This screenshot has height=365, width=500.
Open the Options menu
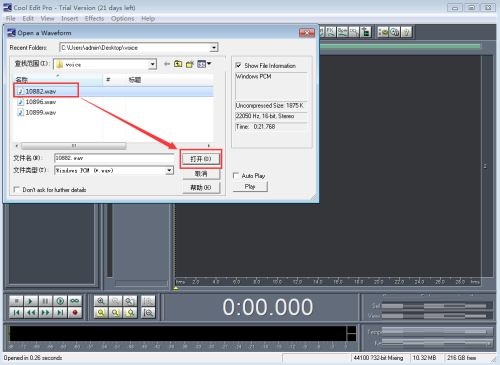(122, 18)
